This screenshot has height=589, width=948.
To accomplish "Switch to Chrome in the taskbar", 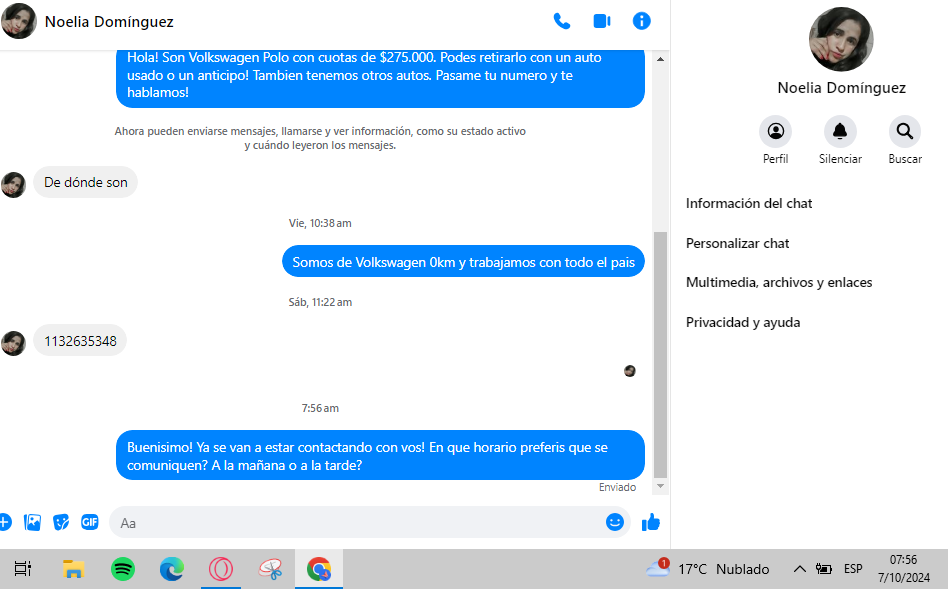I will coord(319,569).
